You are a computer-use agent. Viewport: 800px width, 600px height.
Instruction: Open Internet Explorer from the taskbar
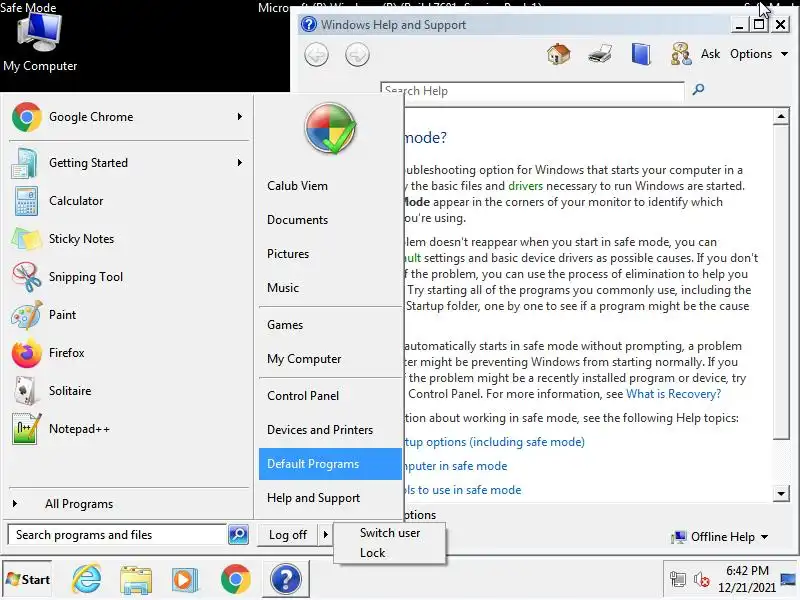tap(87, 580)
